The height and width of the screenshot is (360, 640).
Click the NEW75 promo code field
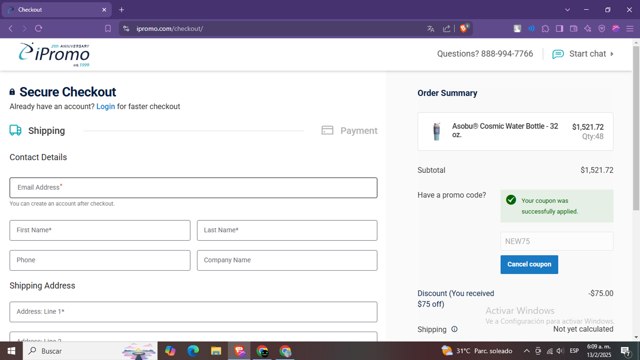(x=557, y=241)
